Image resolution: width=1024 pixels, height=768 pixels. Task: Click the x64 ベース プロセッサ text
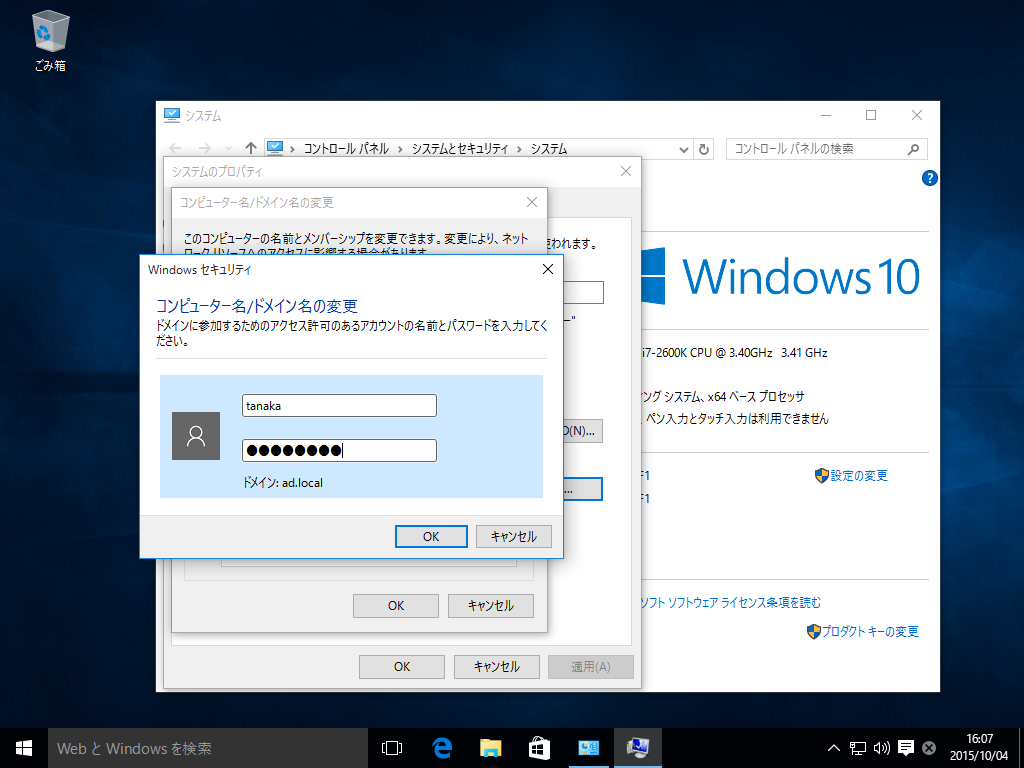click(x=756, y=396)
